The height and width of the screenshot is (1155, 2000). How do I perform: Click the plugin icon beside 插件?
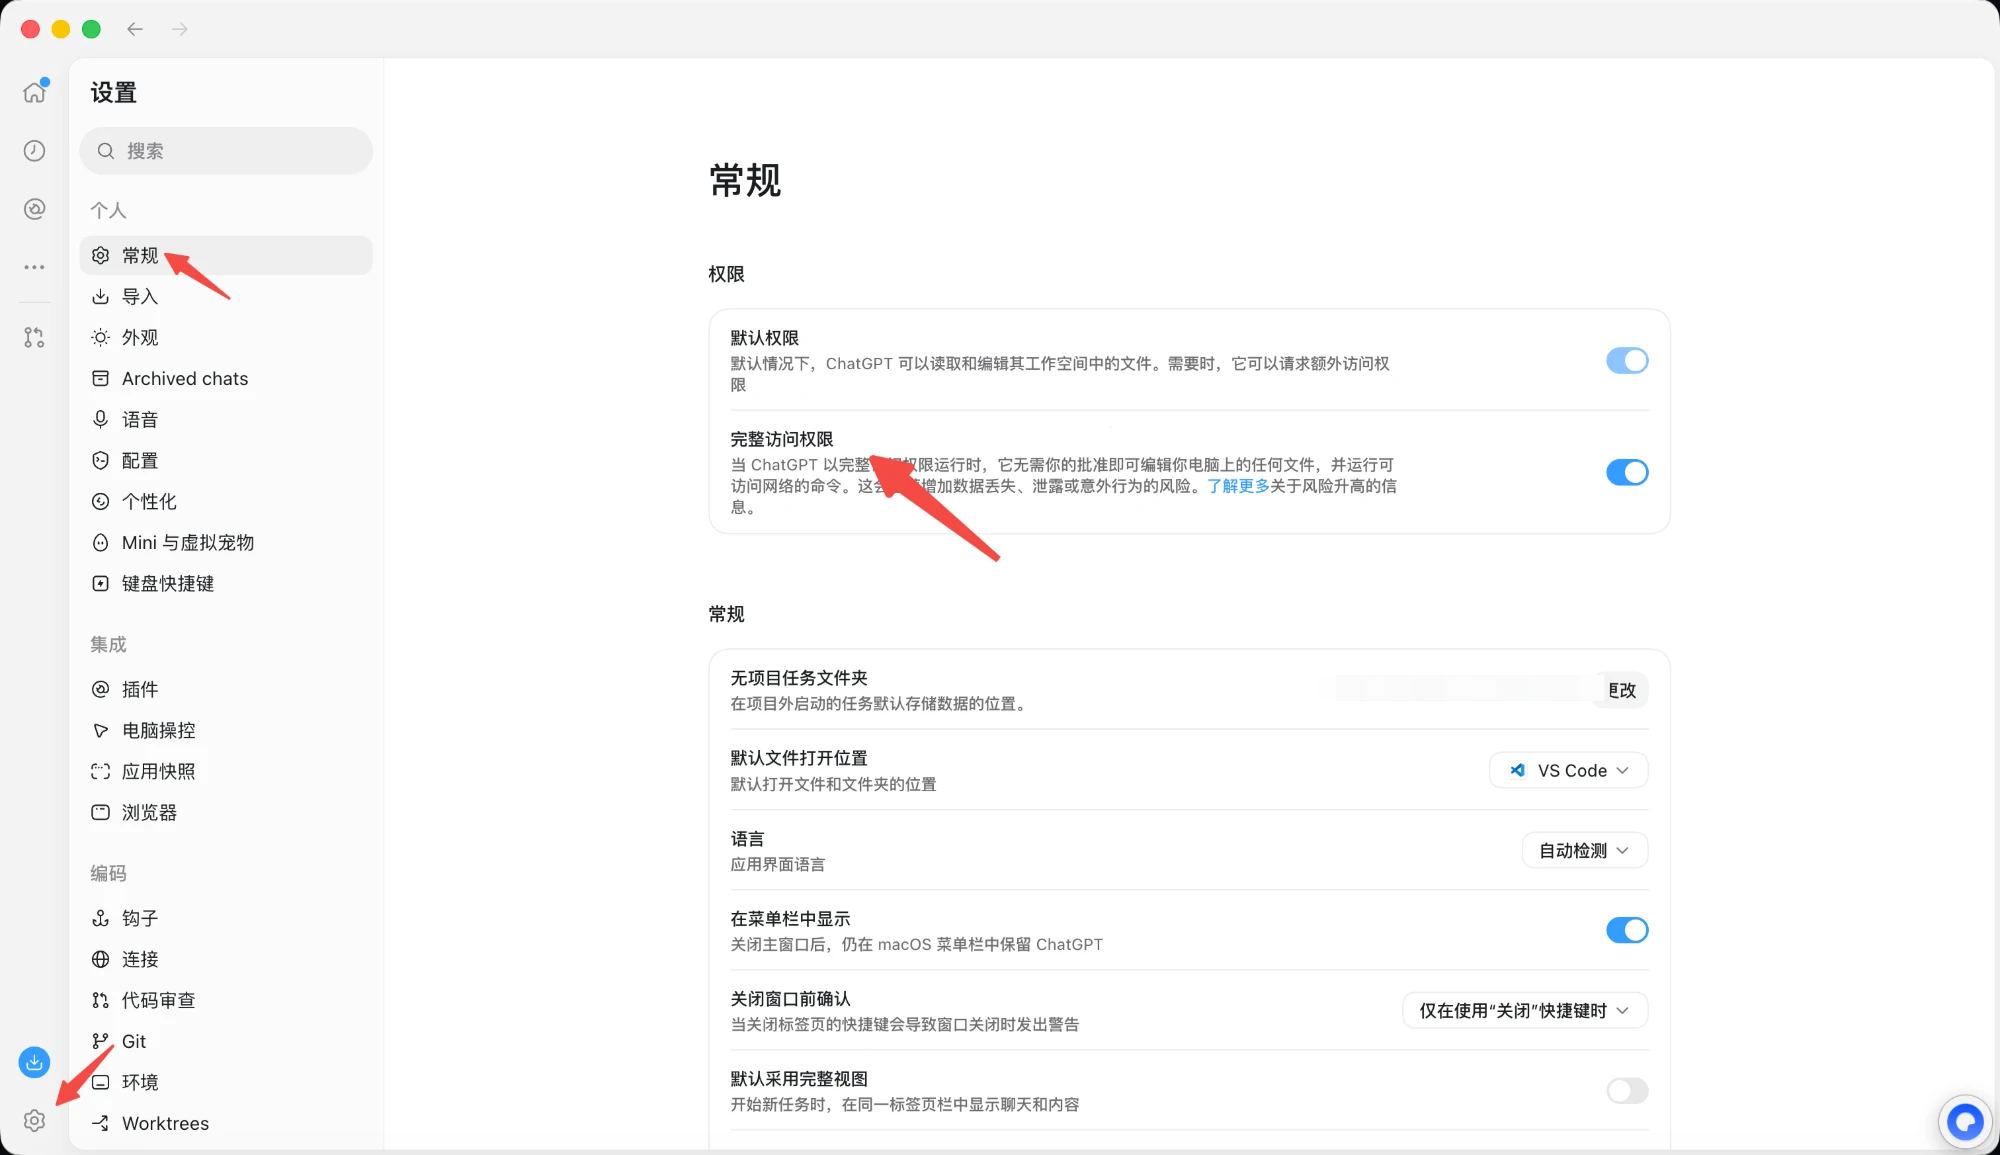pos(101,690)
